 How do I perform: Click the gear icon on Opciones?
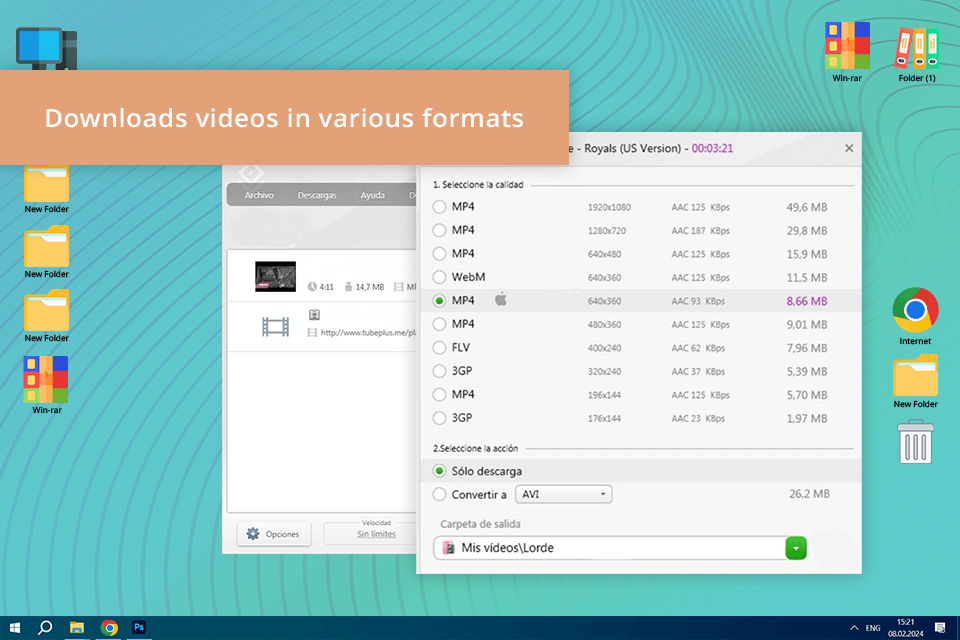tap(253, 534)
